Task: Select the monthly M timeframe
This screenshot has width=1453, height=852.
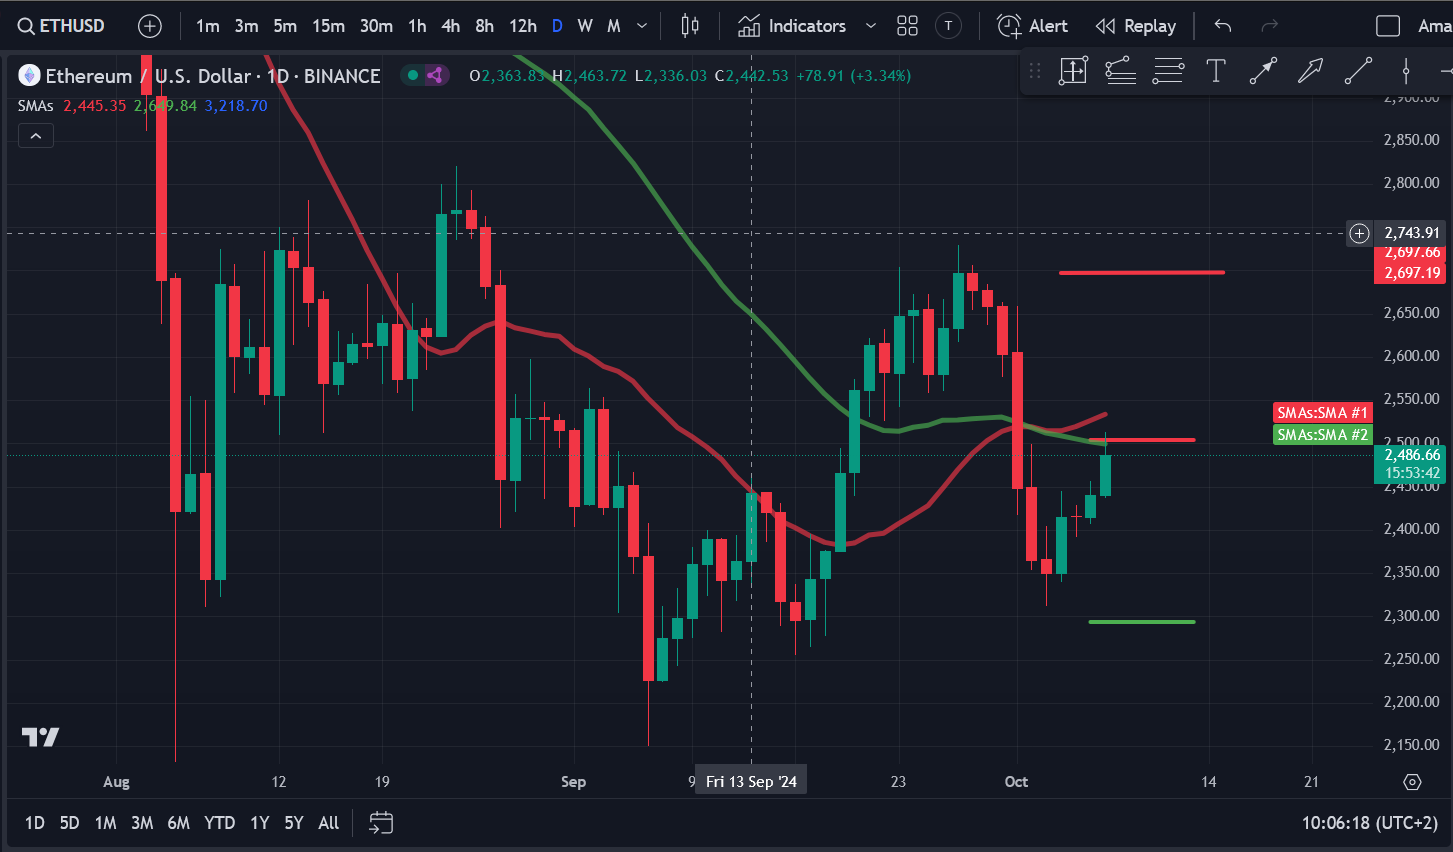Action: [x=614, y=26]
